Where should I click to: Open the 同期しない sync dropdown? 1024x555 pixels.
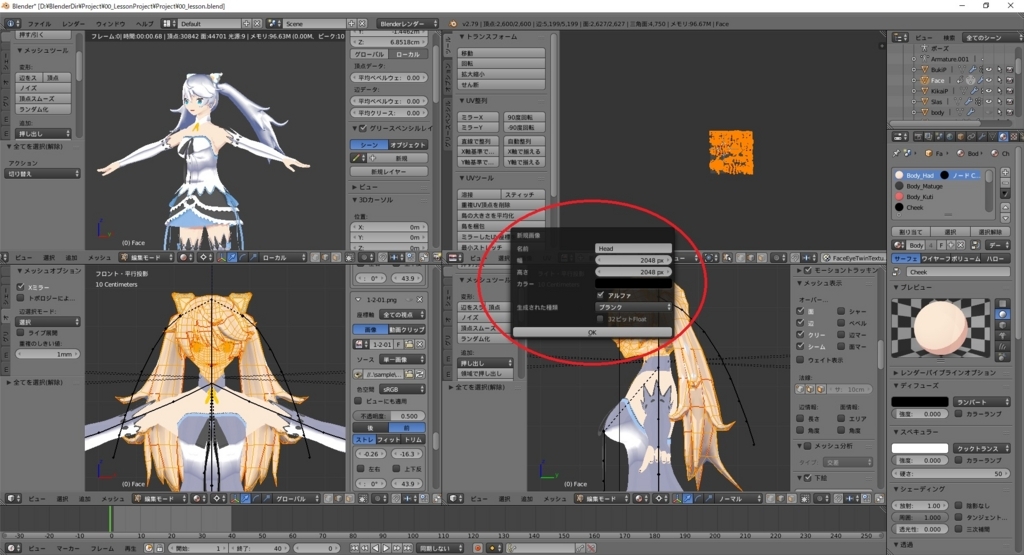(x=441, y=548)
